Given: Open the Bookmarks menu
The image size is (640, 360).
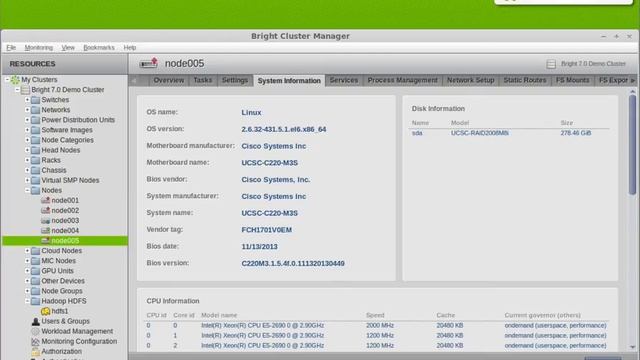Looking at the screenshot, I should click(99, 48).
